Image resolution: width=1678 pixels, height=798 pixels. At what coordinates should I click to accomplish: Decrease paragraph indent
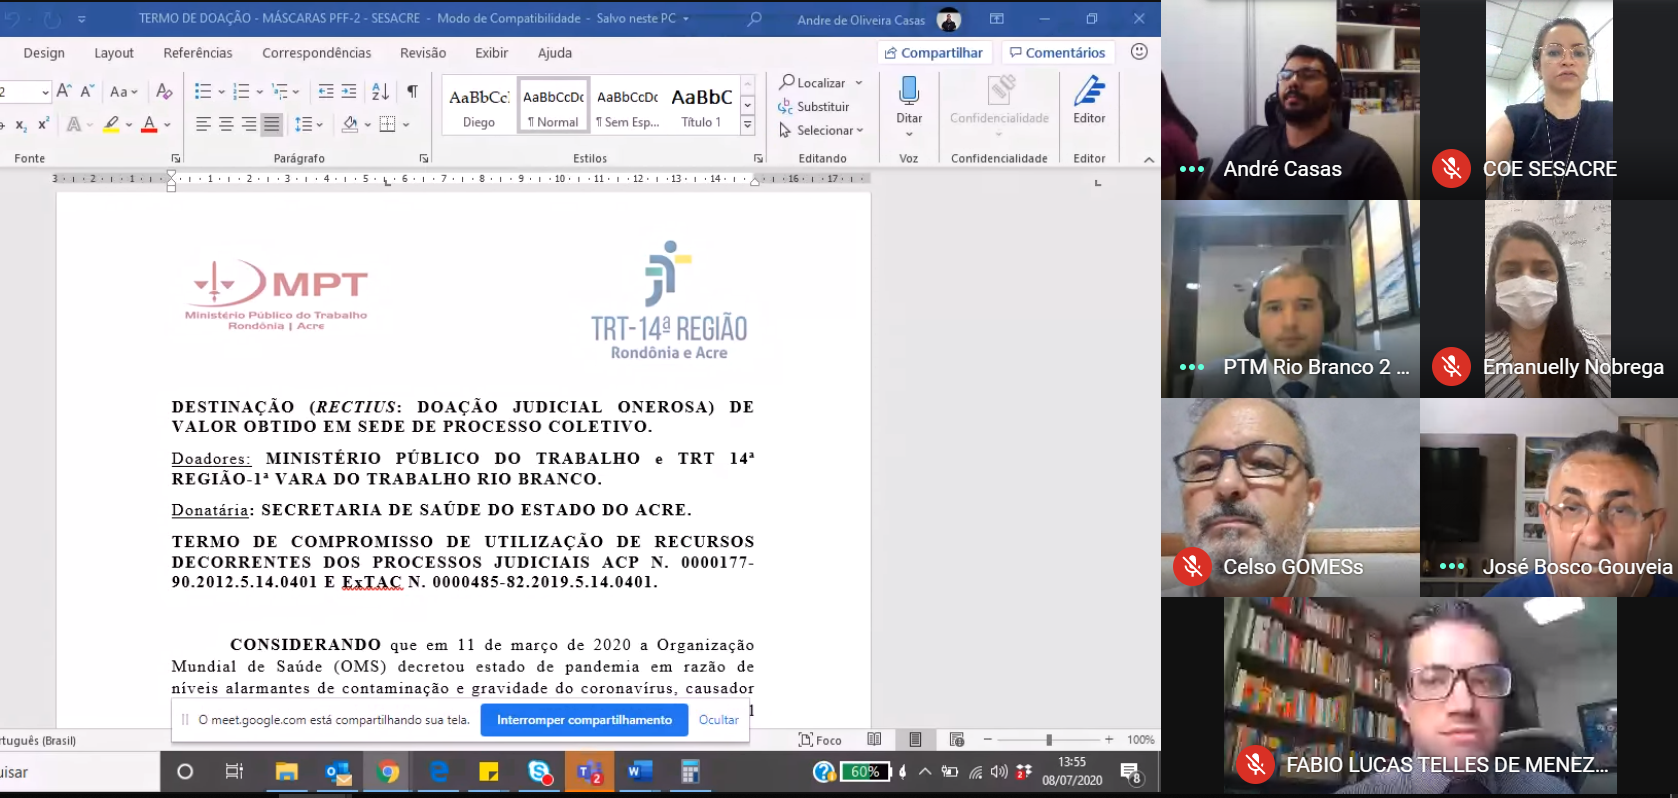(x=326, y=91)
